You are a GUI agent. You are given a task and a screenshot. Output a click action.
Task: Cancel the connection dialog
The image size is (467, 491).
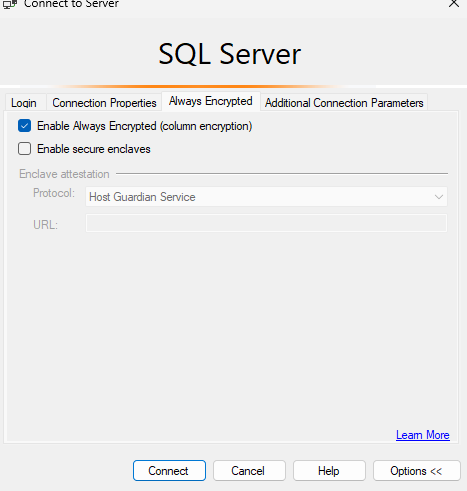(x=249, y=471)
